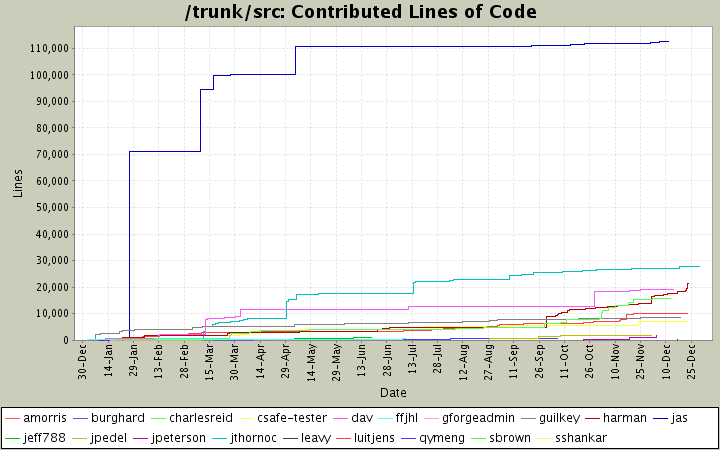The height and width of the screenshot is (450, 720).
Task: Click the 80,000 y-axis tick label
Action: (52, 128)
